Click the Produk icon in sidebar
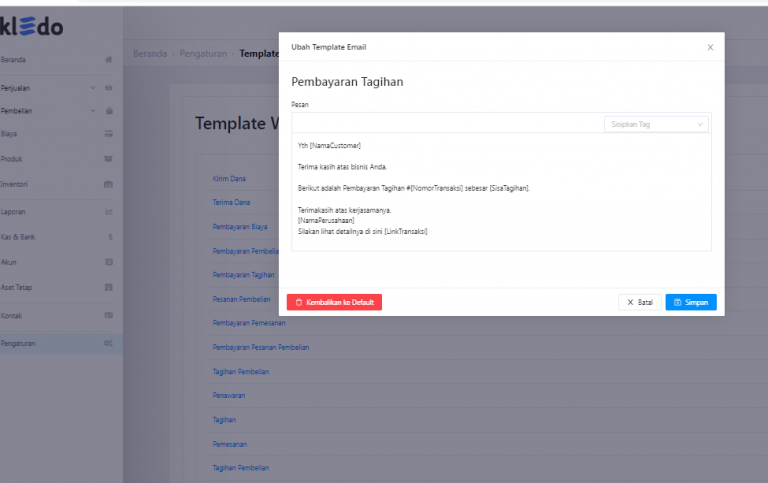 click(x=108, y=159)
